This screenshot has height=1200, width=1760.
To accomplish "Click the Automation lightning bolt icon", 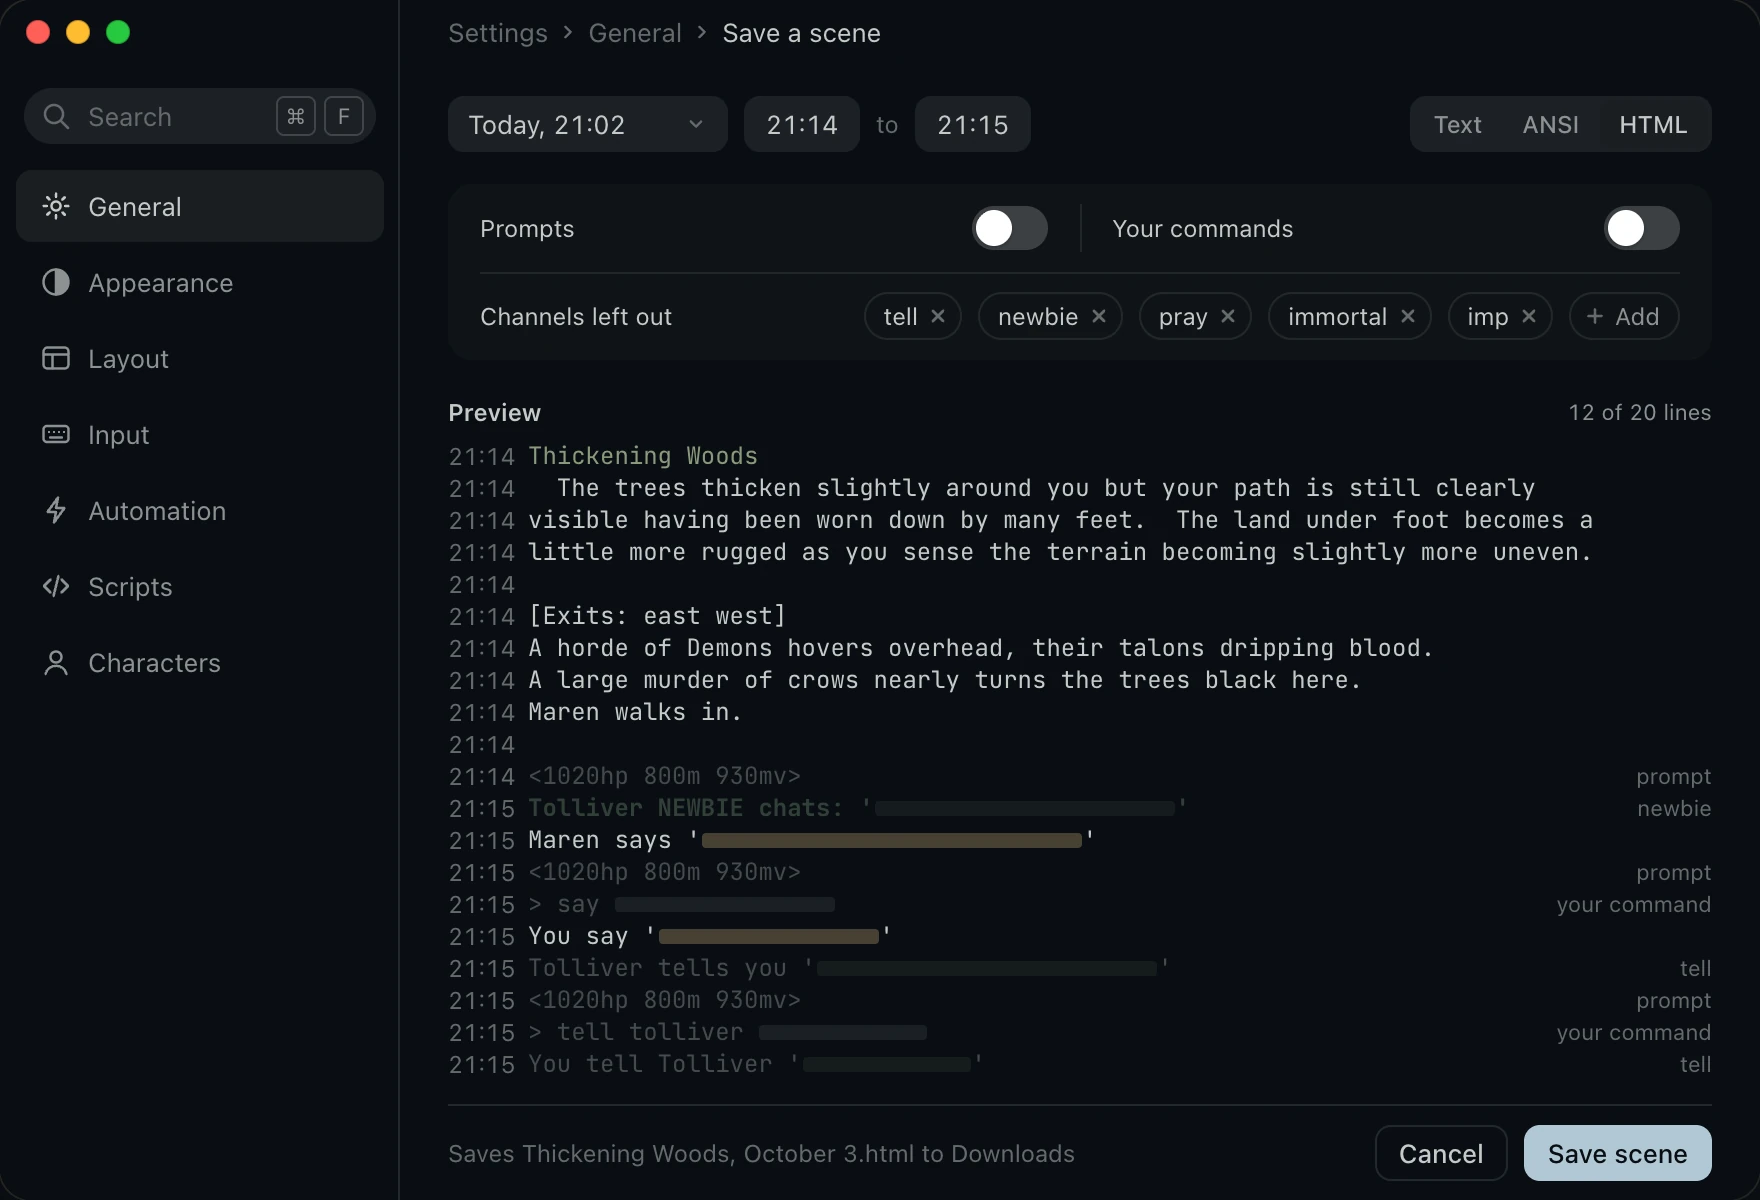I will (56, 511).
